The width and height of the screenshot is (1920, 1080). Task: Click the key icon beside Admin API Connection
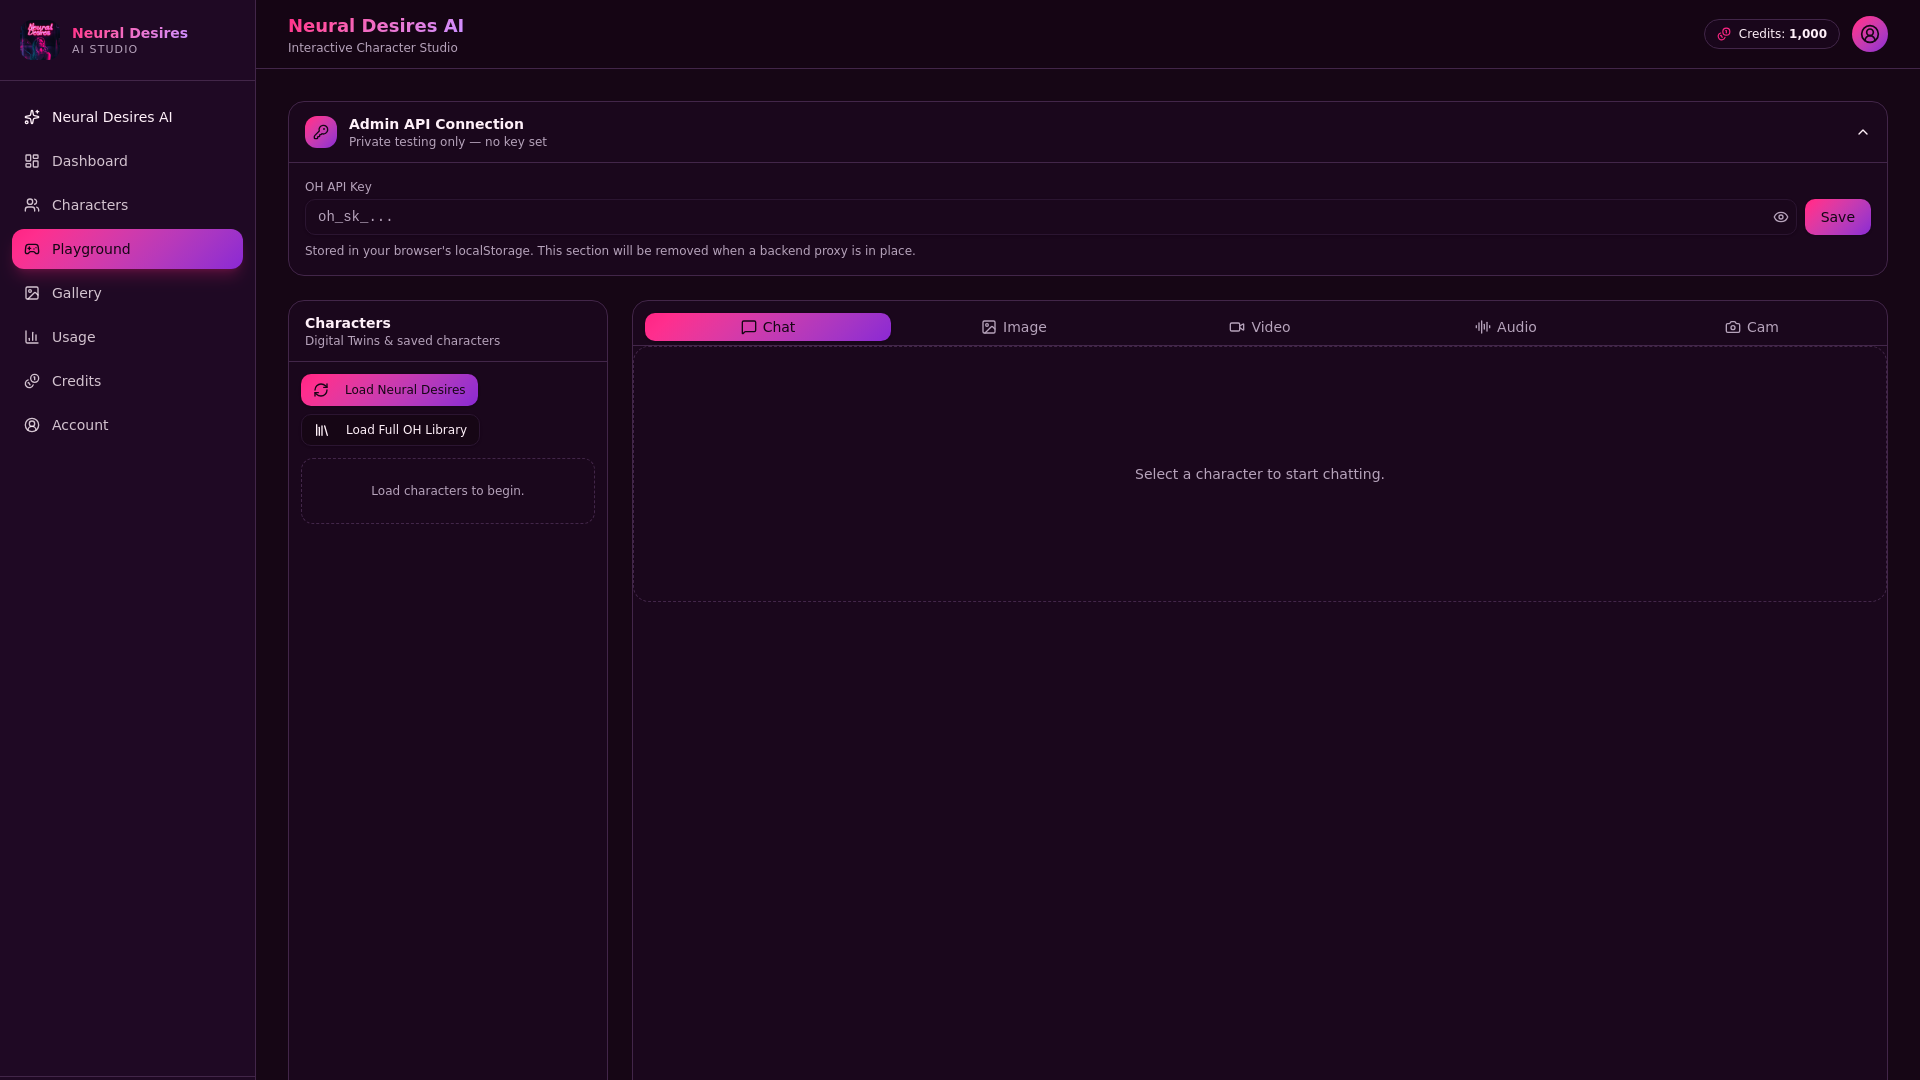(321, 132)
